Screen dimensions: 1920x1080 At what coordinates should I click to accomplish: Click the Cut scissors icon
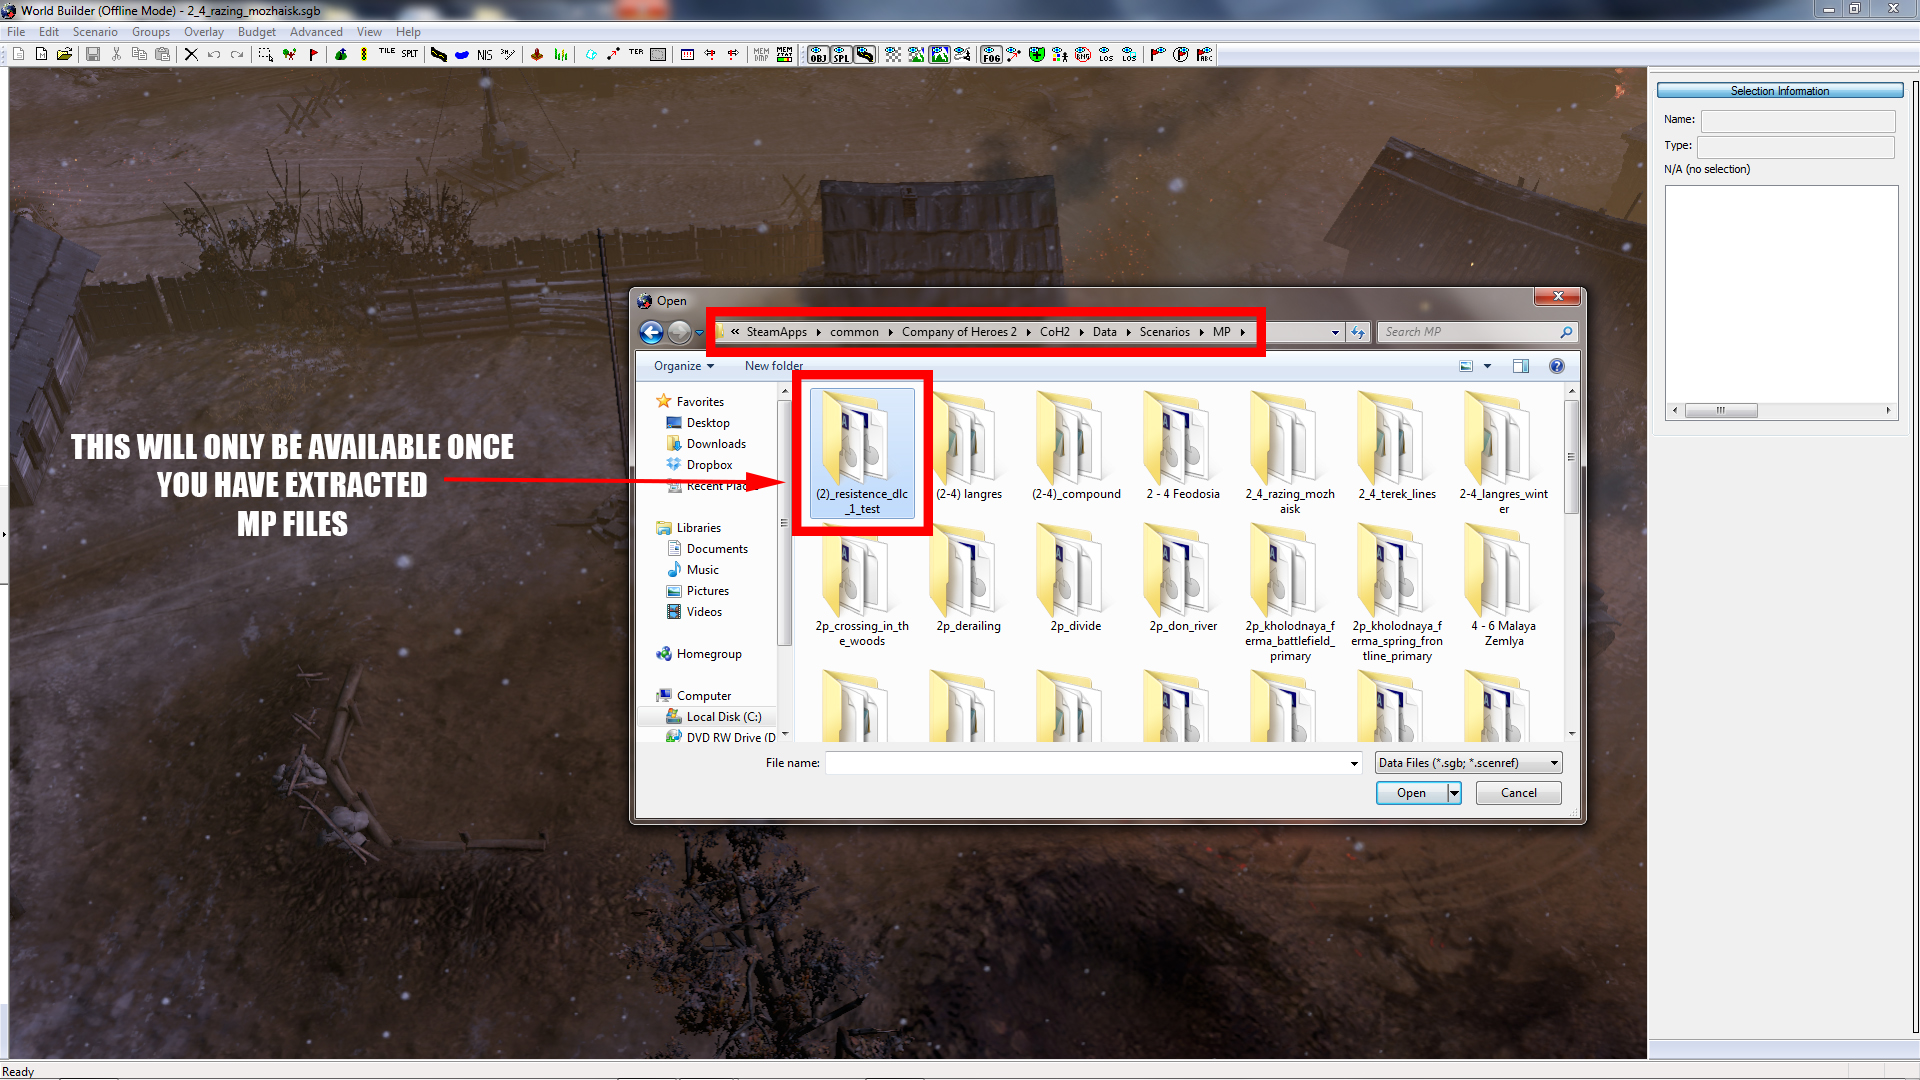116,54
